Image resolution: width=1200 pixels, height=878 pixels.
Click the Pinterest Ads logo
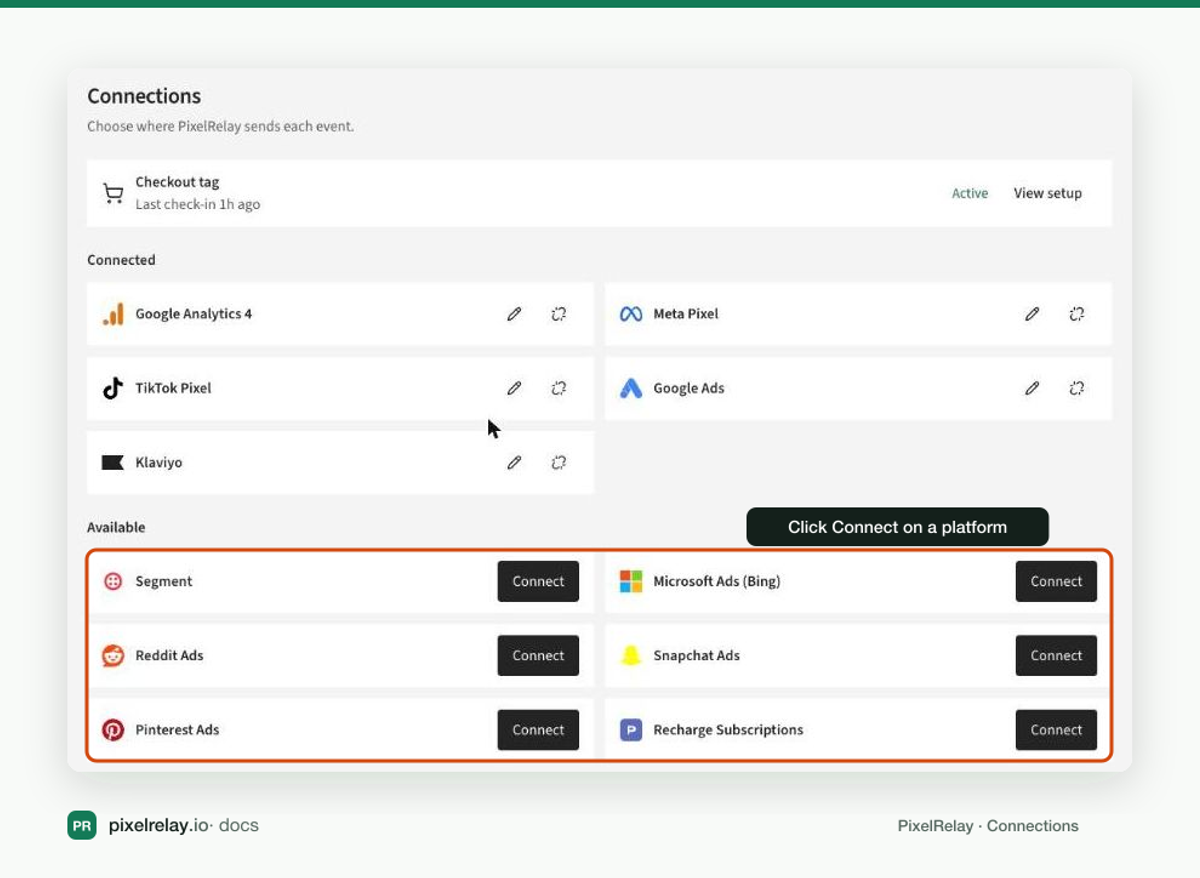[x=113, y=729]
